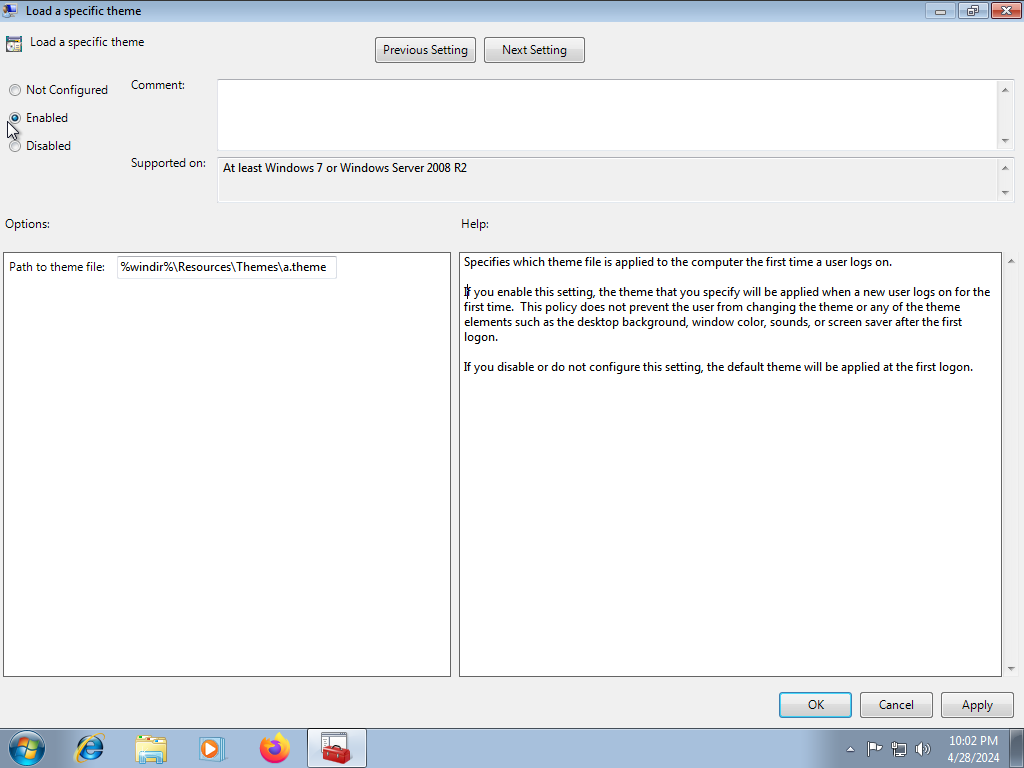Click the Help pane's scroll-down arrow
Screen dimensions: 1024x768
click(x=1009, y=668)
